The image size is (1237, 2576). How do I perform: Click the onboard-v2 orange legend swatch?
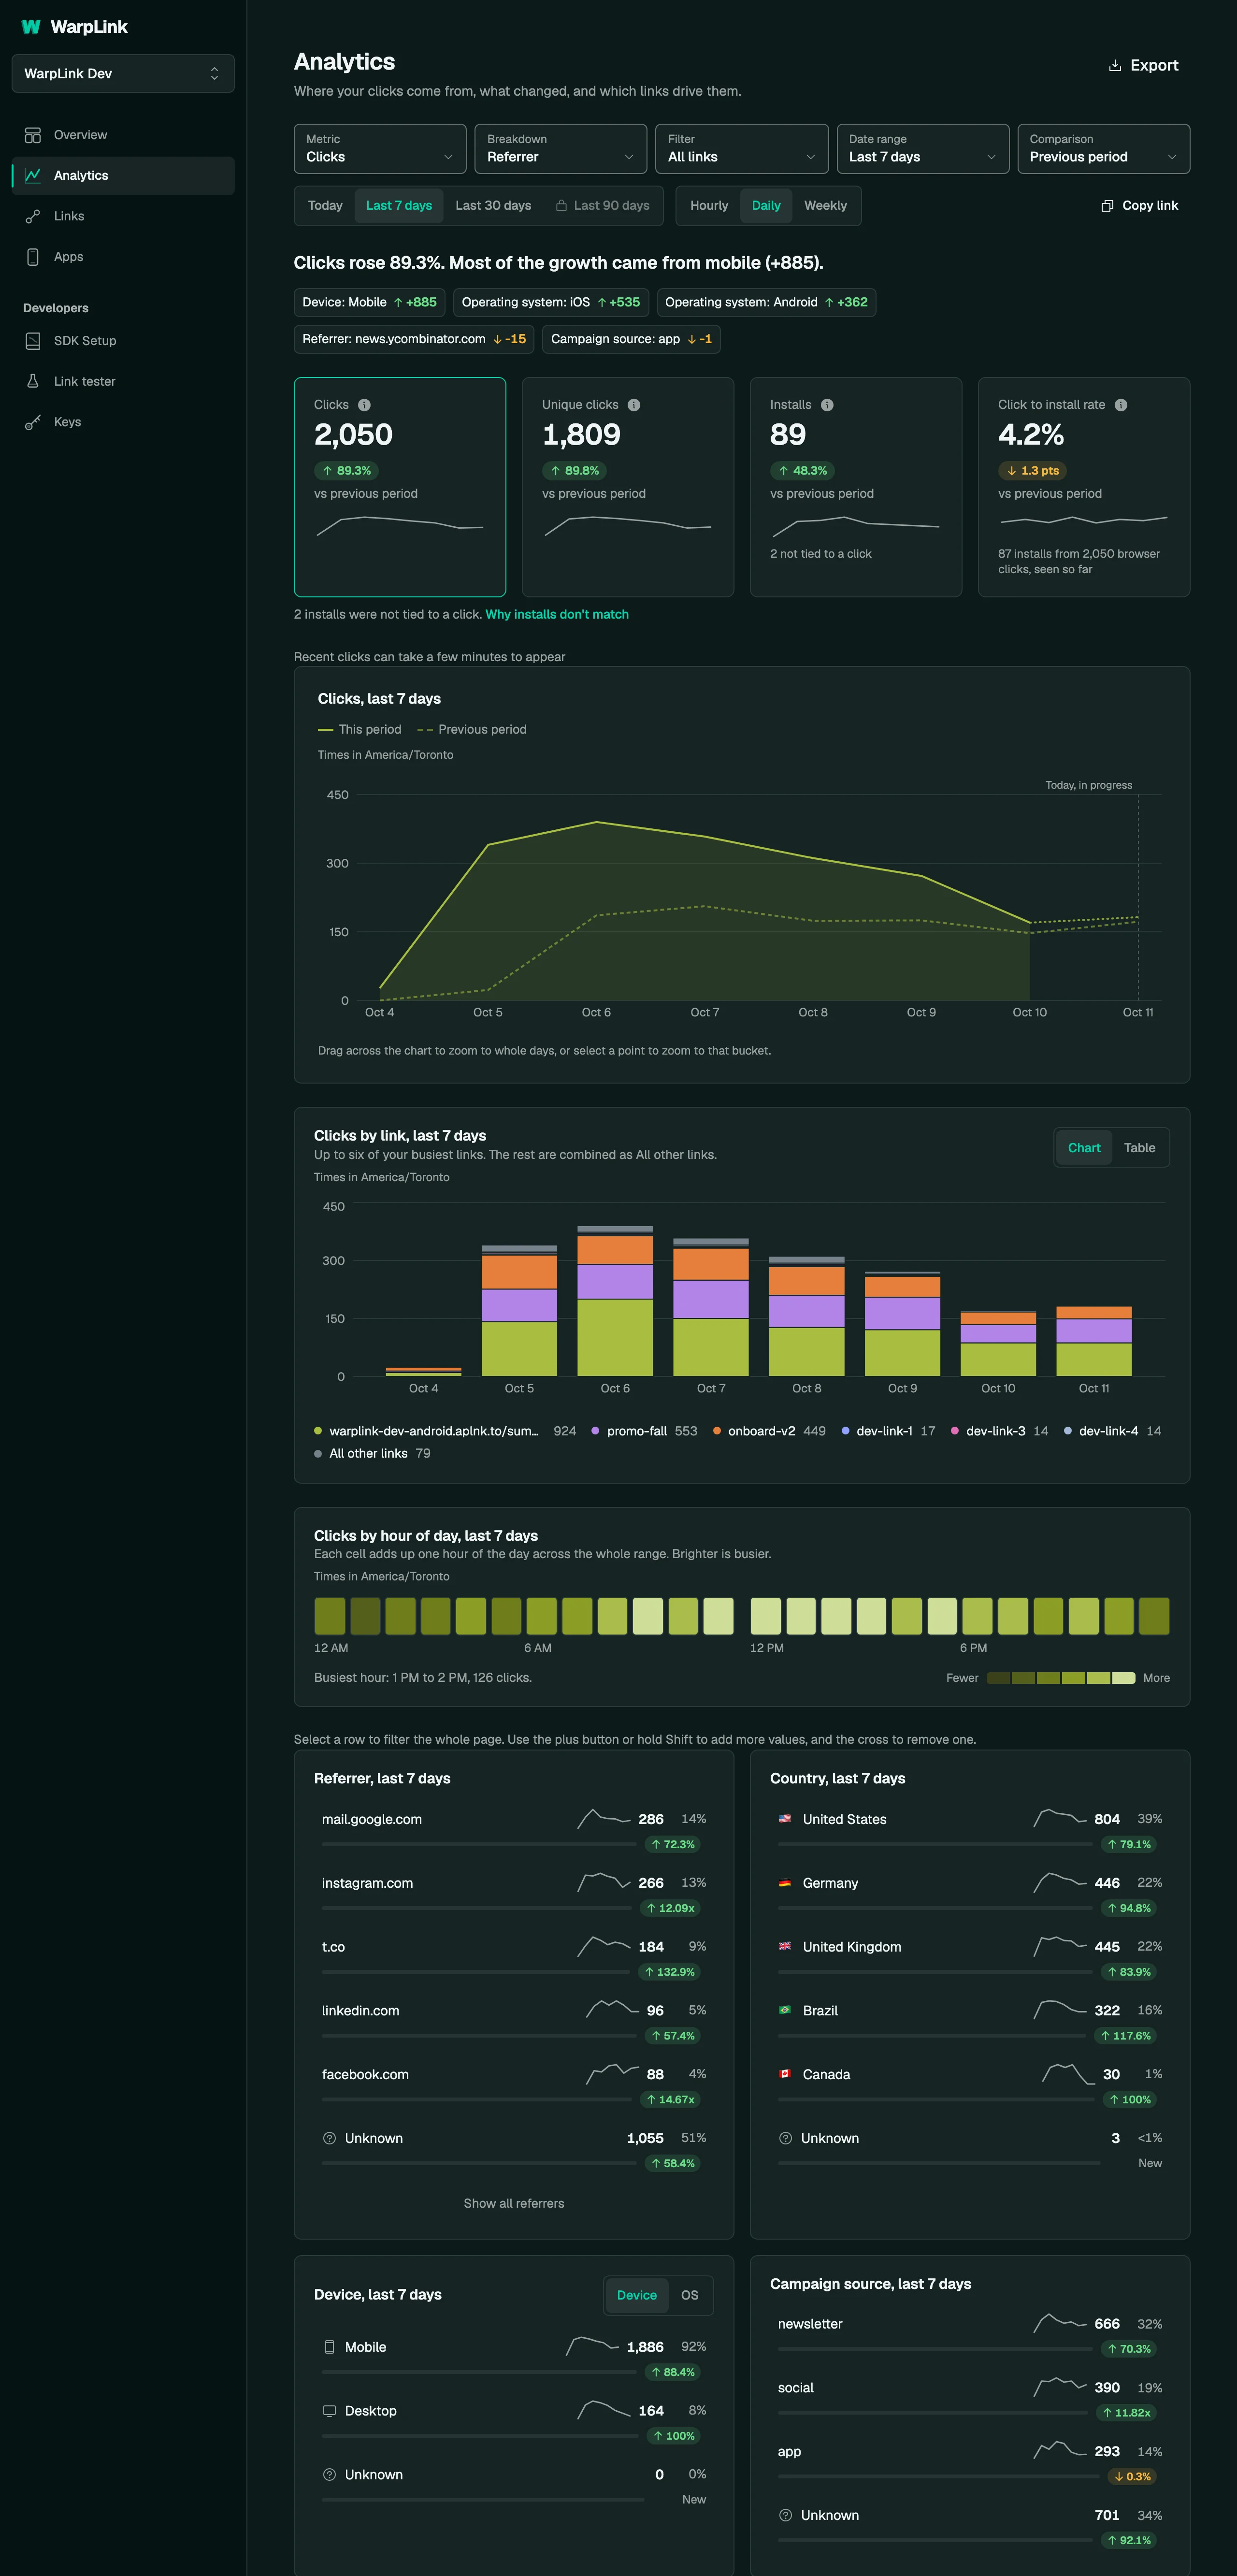717,1431
